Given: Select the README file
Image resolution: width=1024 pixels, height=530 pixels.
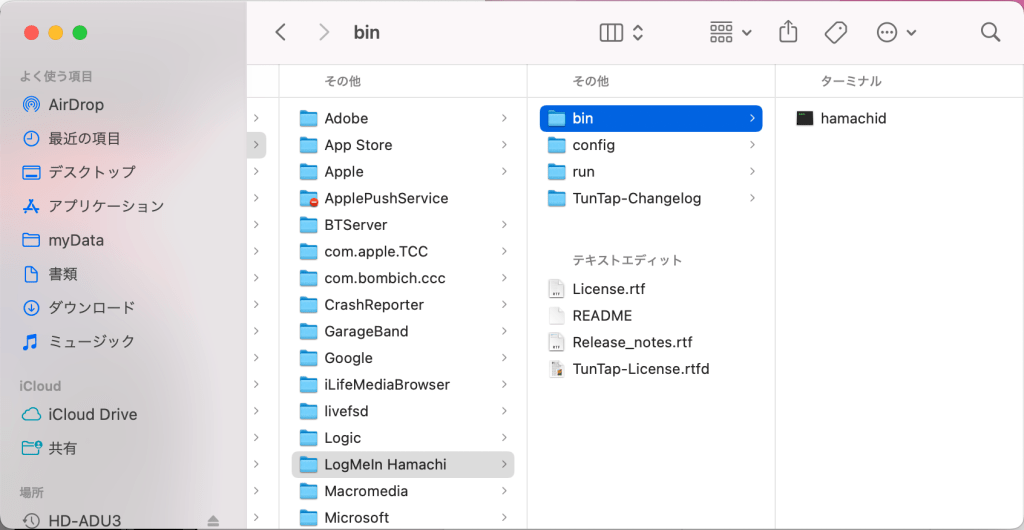Looking at the screenshot, I should point(602,316).
